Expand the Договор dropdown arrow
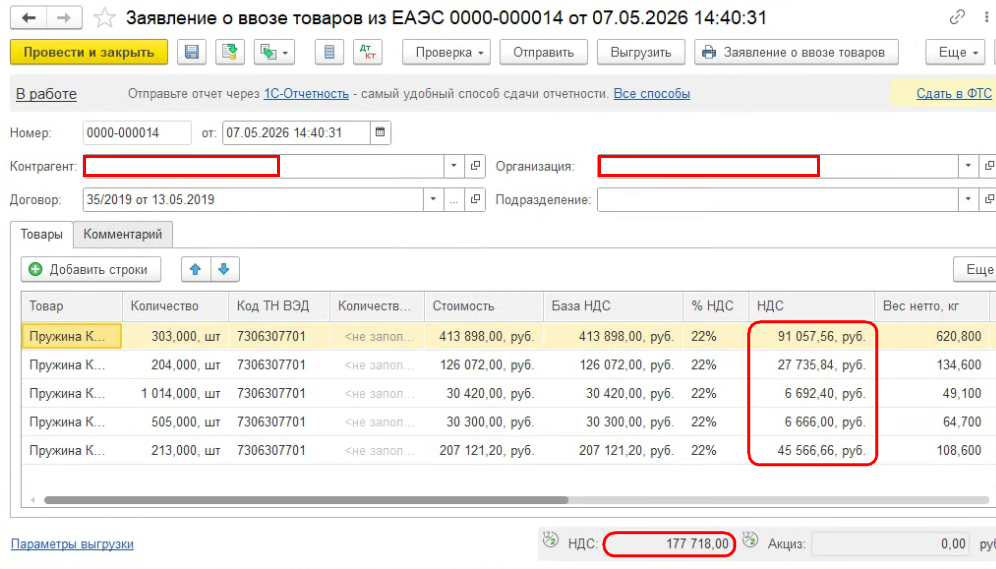Screen dimensions: 996x569 coord(433,199)
